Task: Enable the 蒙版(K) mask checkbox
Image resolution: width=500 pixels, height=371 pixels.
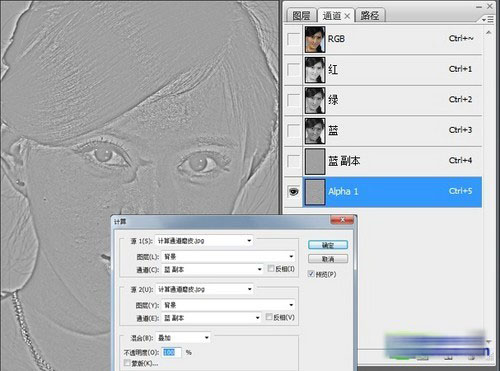Action: [127, 363]
